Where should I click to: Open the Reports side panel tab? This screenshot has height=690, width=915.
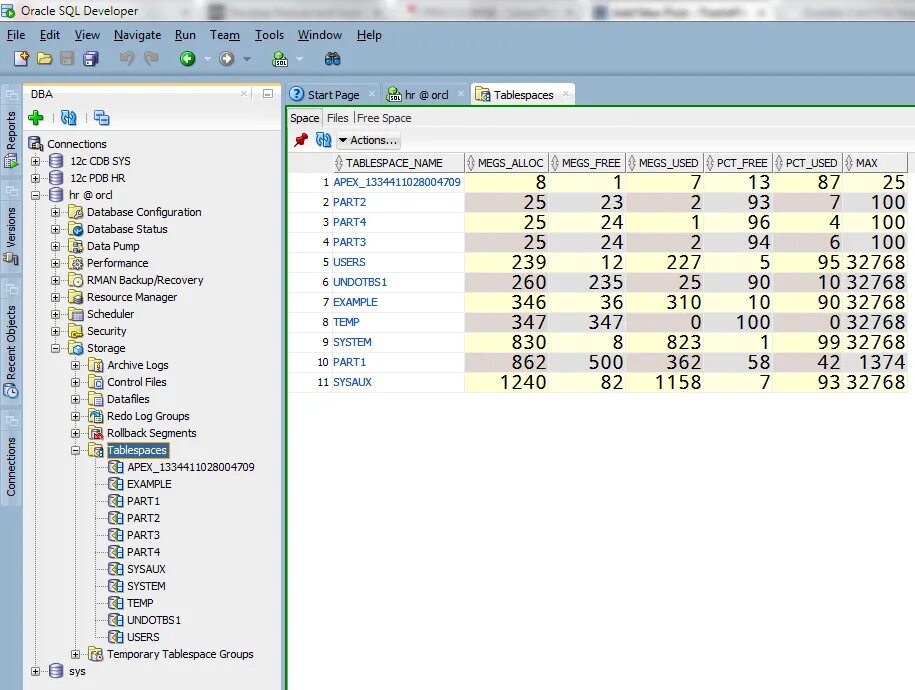[x=11, y=140]
